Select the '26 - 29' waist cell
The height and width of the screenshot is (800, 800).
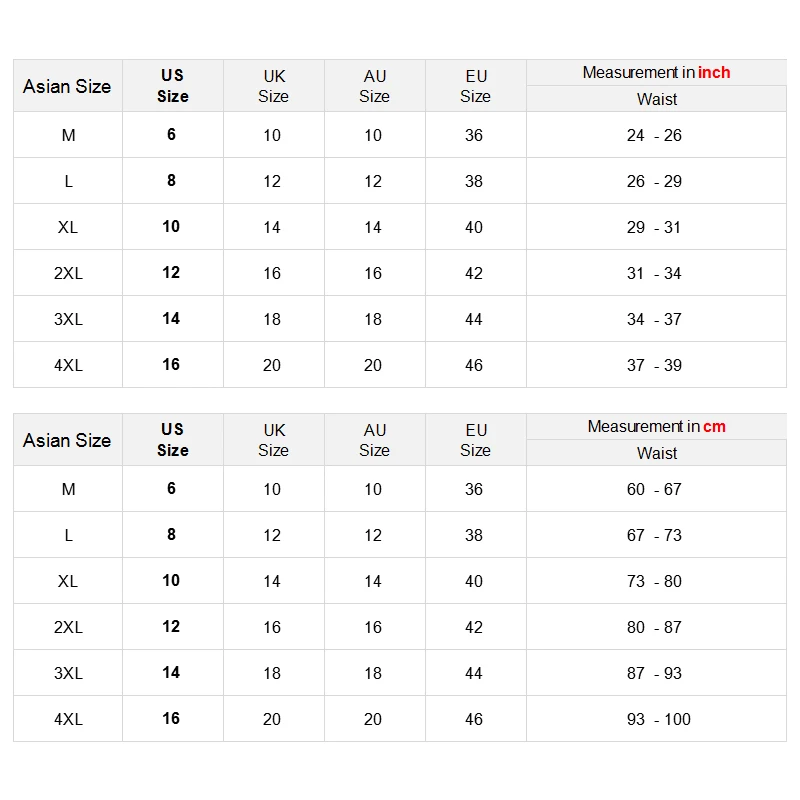[x=655, y=181]
